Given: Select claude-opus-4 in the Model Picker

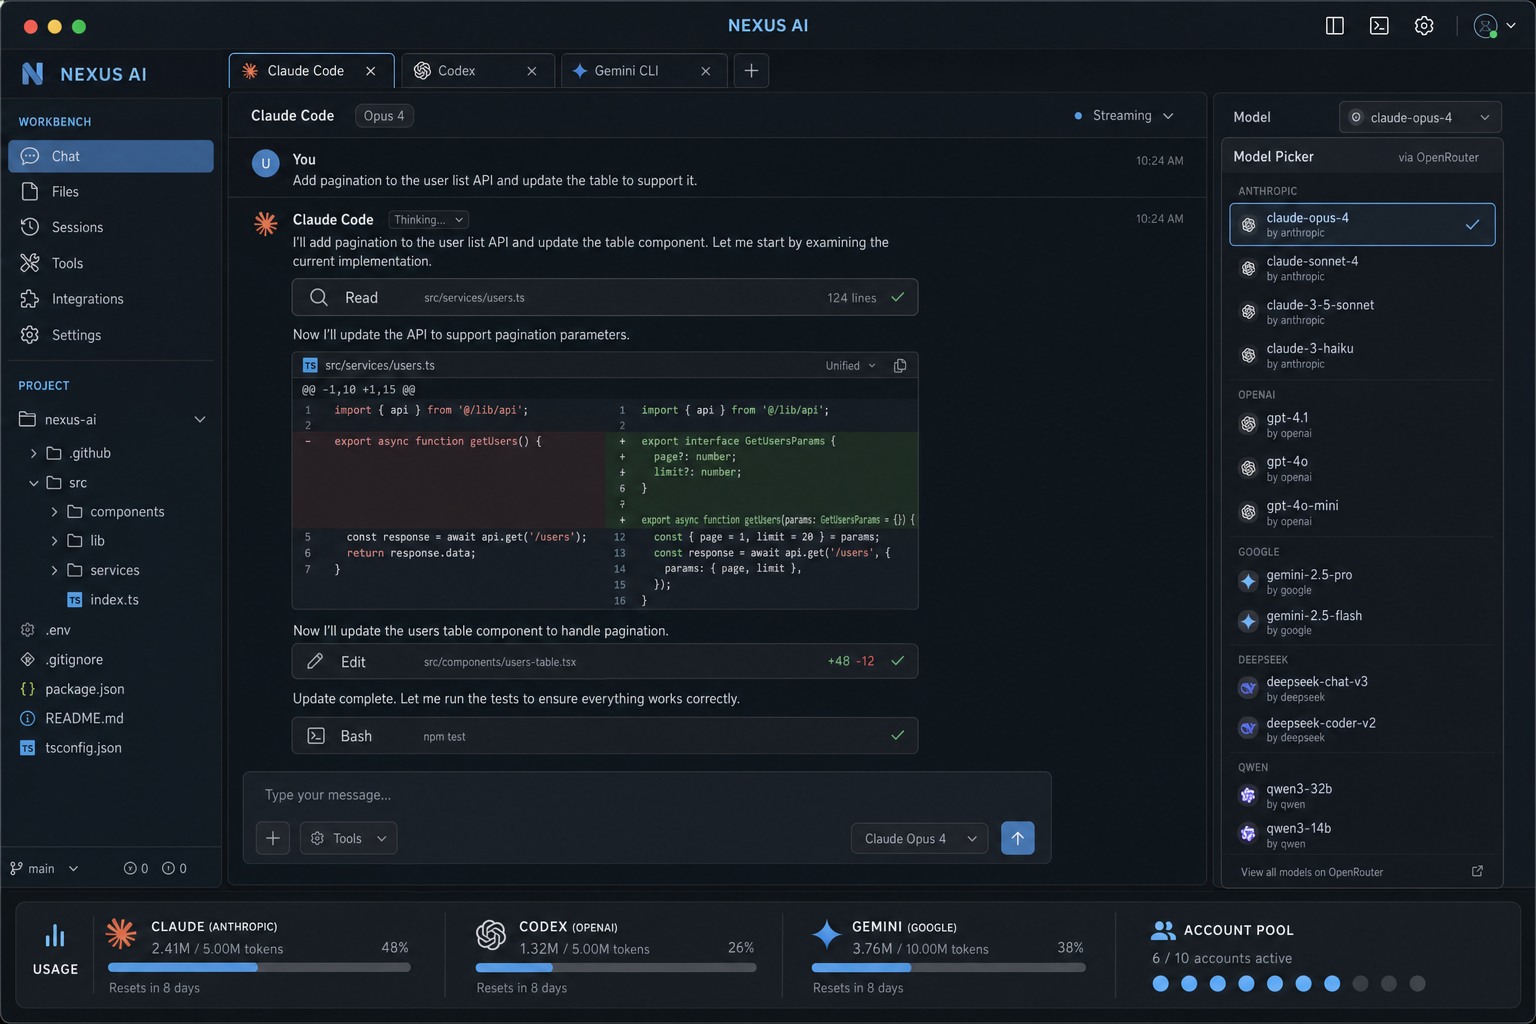Looking at the screenshot, I should coord(1362,225).
